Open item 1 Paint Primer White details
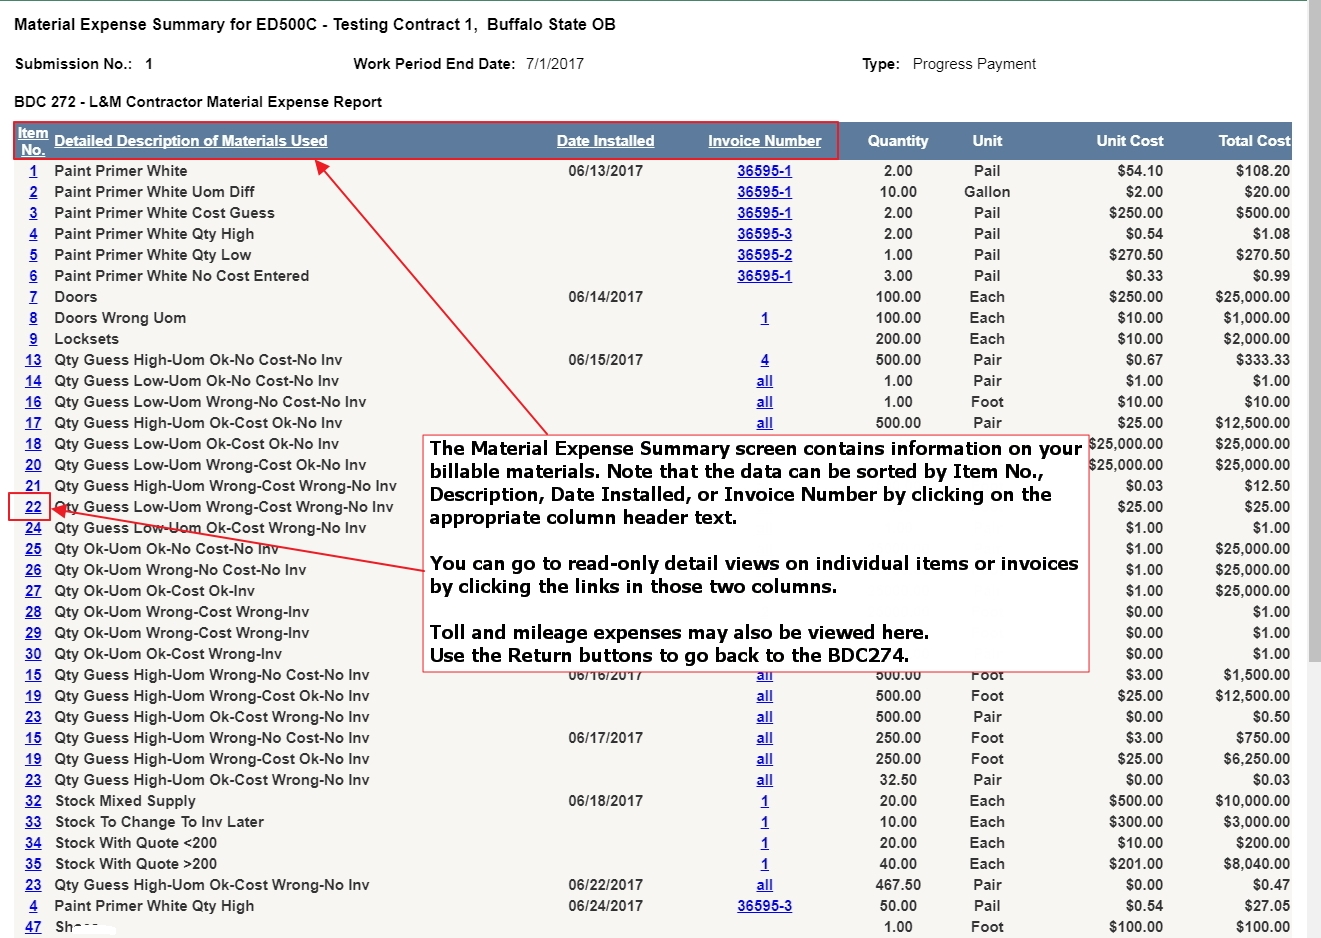The image size is (1321, 938). (33, 171)
